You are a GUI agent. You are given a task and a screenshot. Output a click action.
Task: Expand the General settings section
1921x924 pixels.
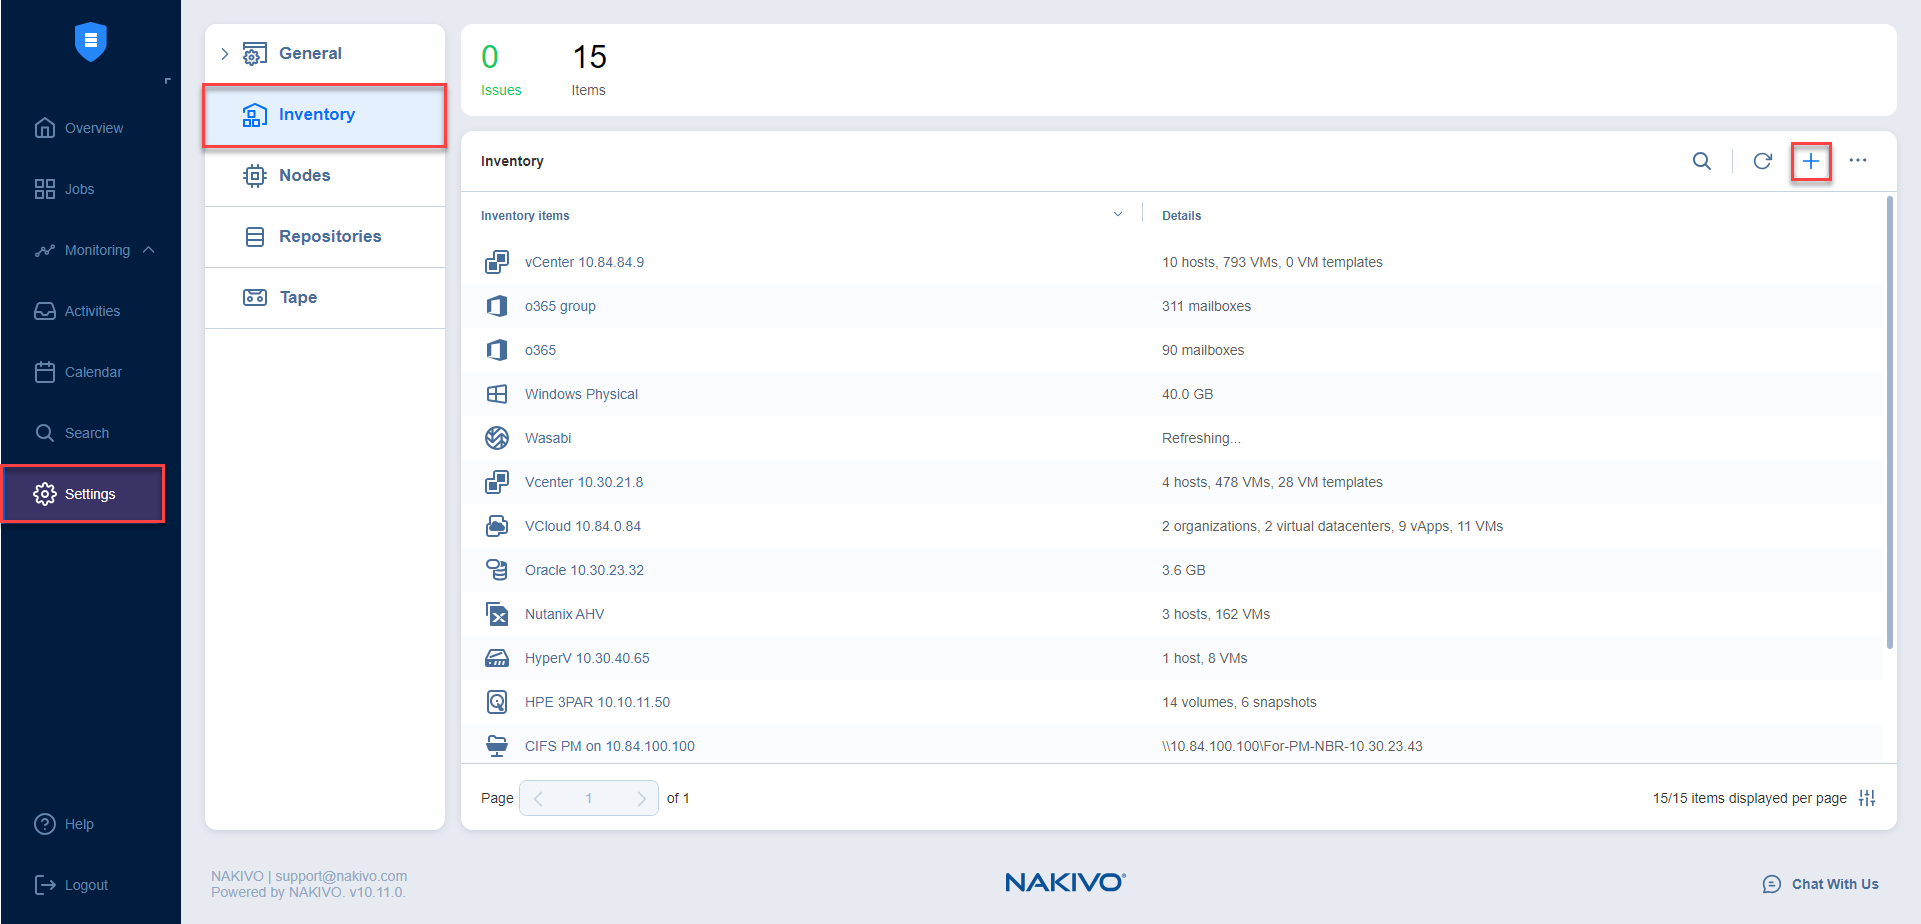(x=225, y=54)
